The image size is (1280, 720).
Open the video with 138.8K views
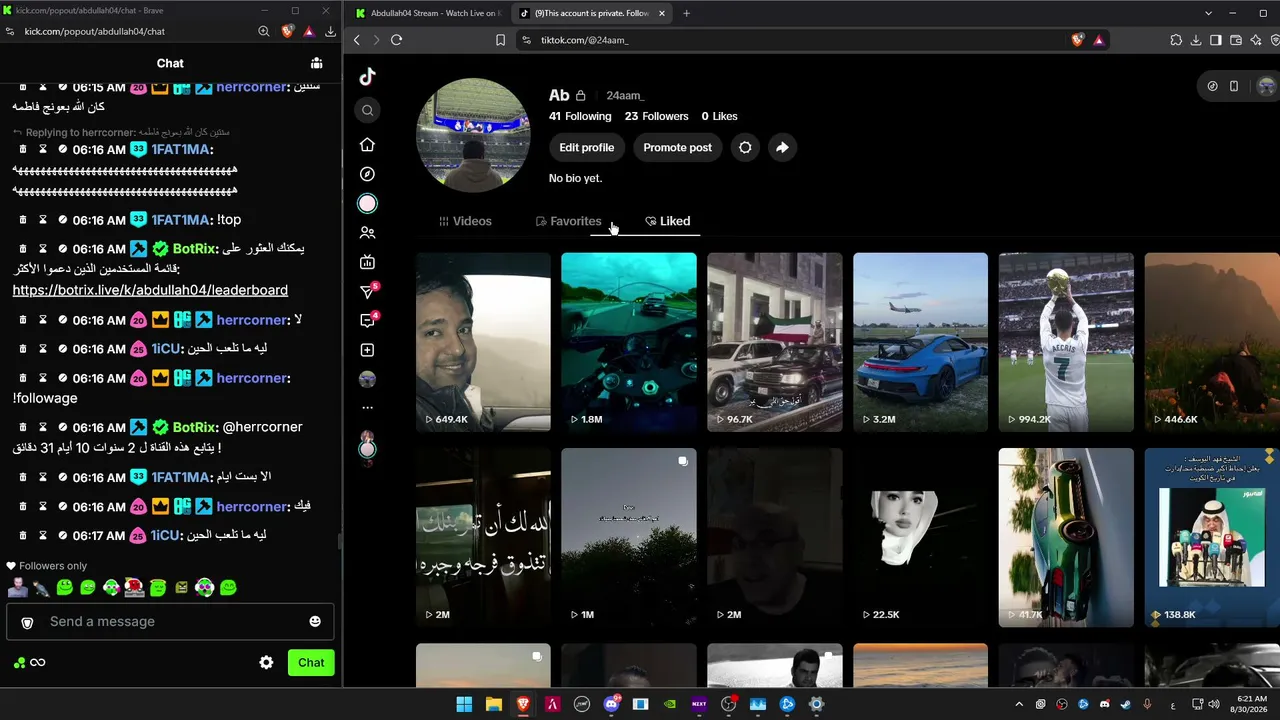coord(1212,538)
